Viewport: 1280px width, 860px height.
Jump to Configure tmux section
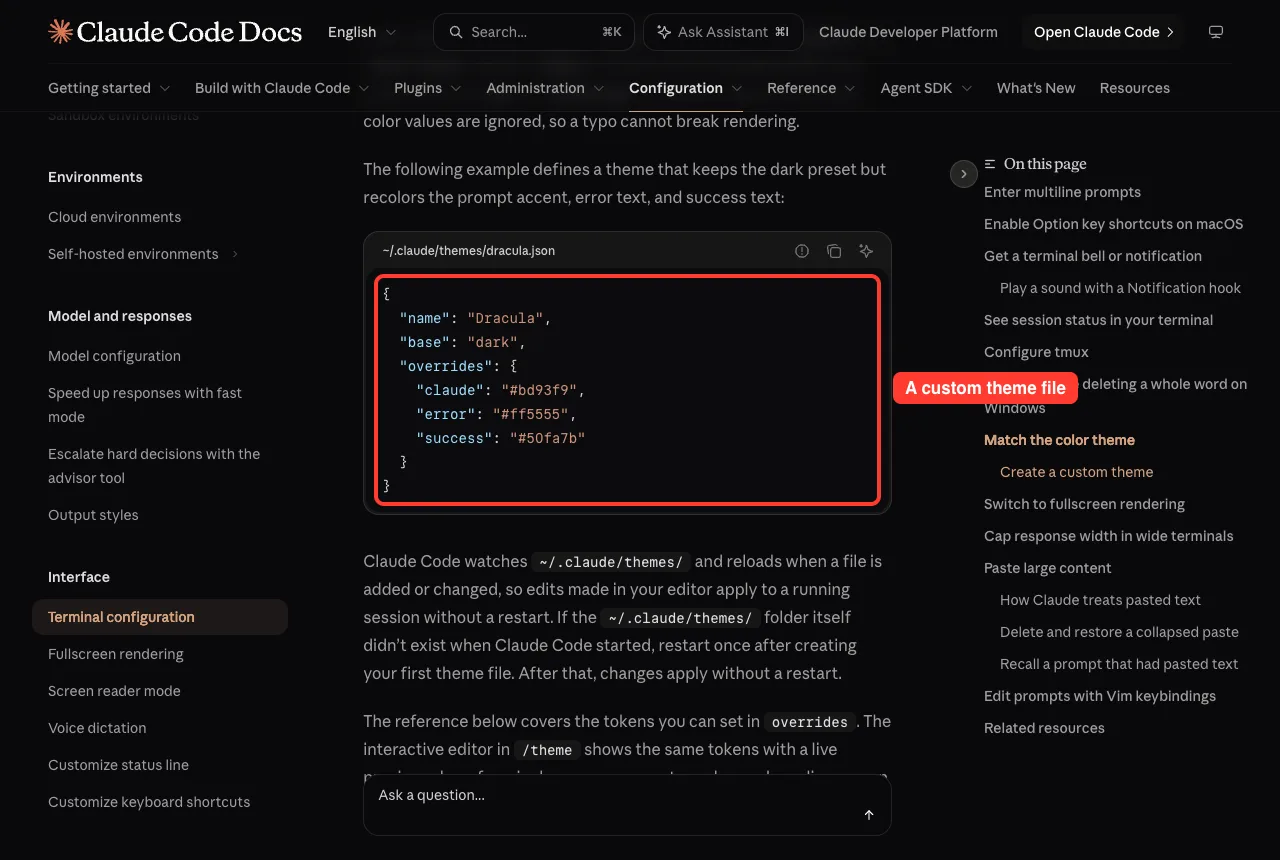click(1036, 352)
